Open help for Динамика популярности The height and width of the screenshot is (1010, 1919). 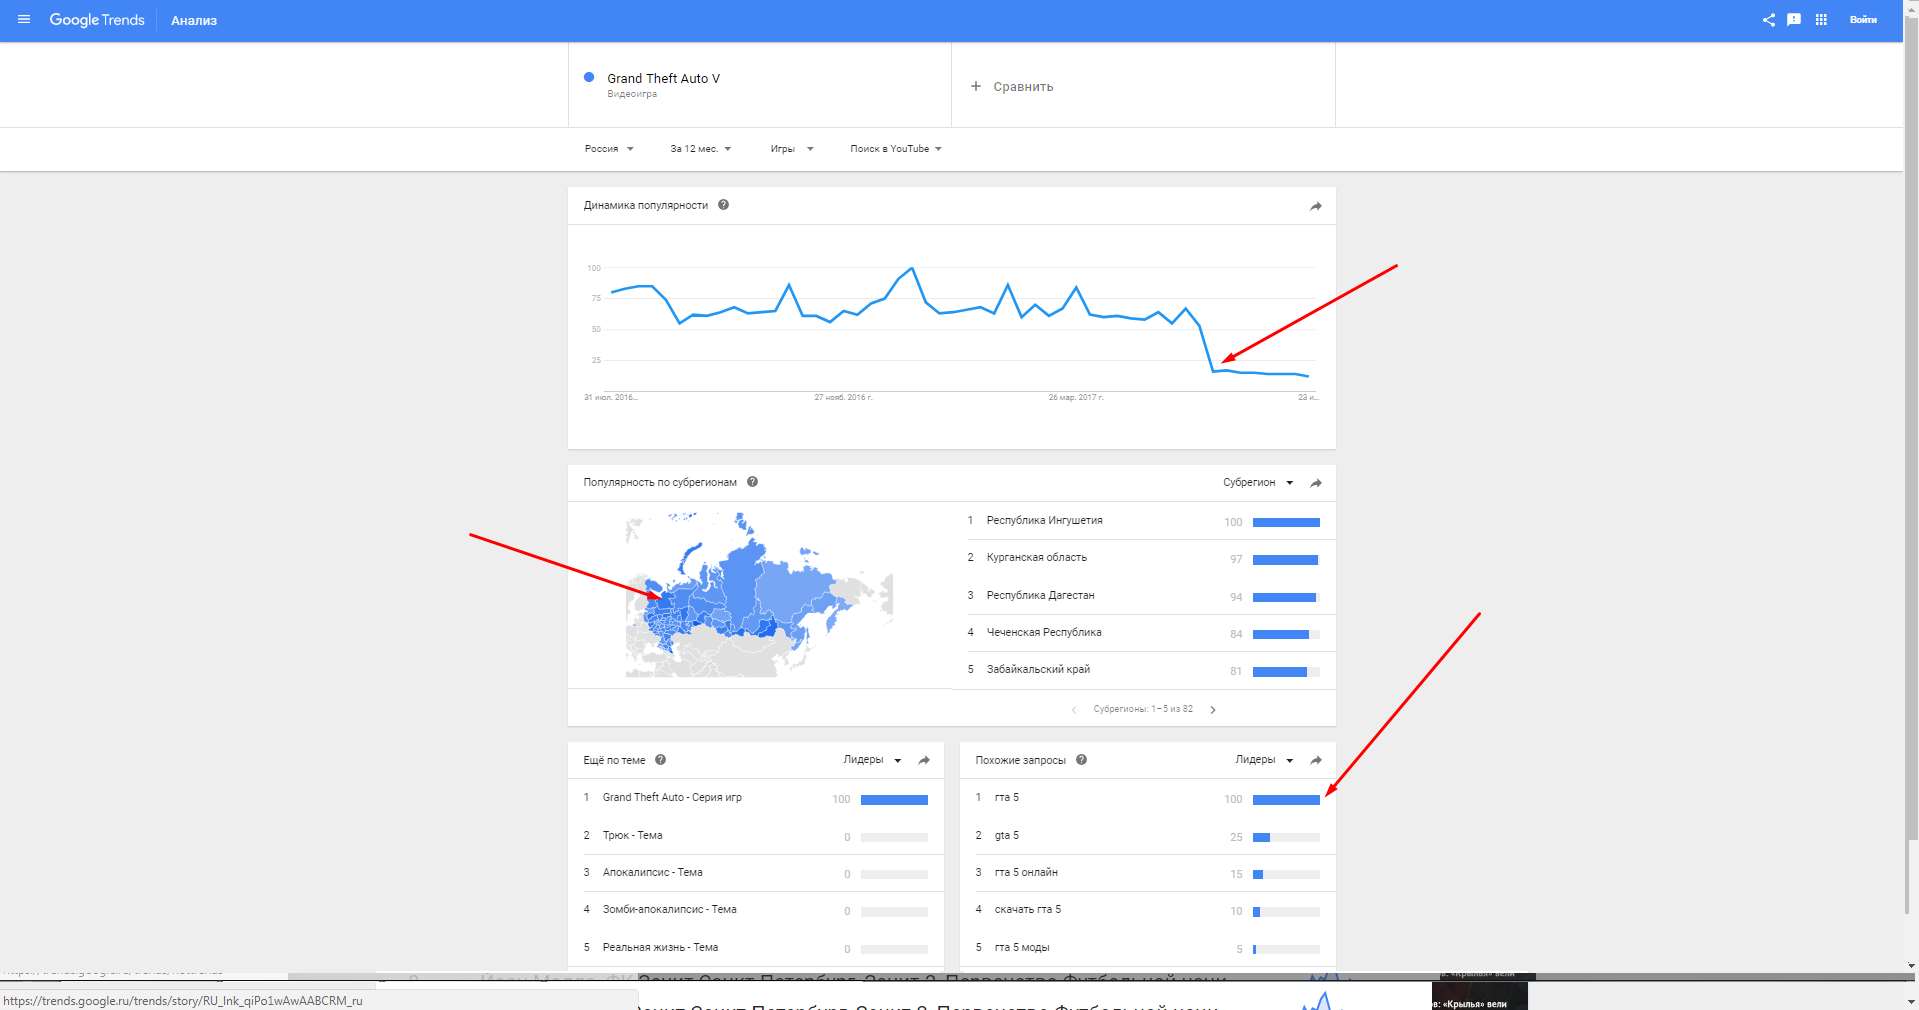coord(723,205)
